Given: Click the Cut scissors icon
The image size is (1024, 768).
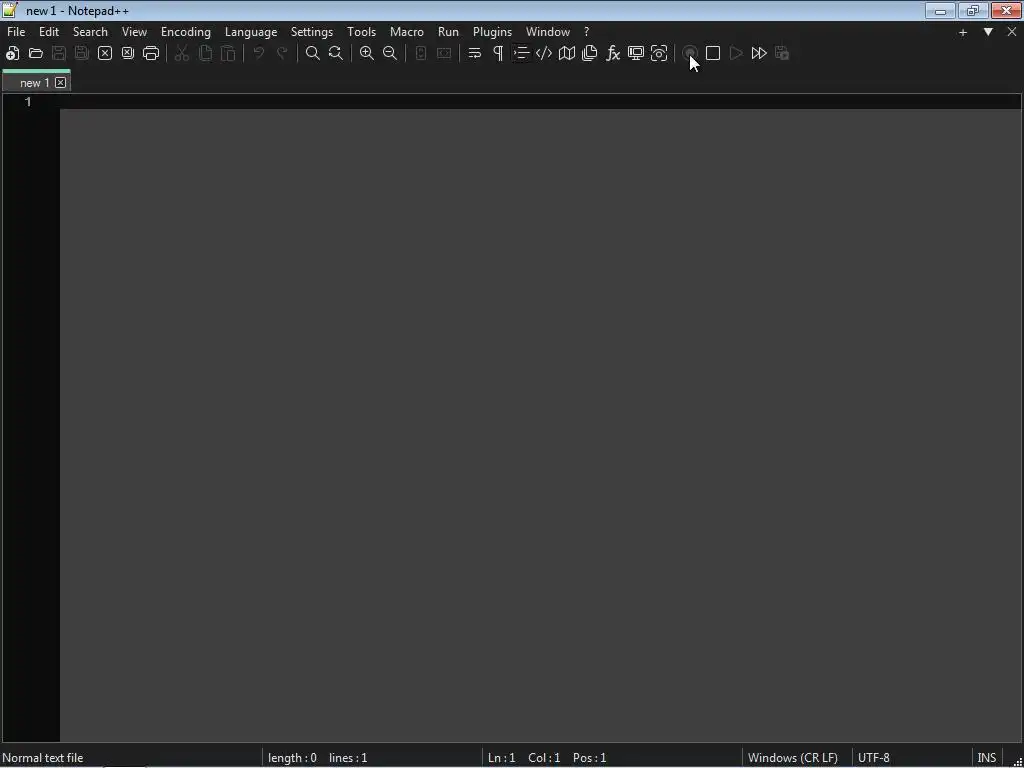Looking at the screenshot, I should click(x=182, y=54).
